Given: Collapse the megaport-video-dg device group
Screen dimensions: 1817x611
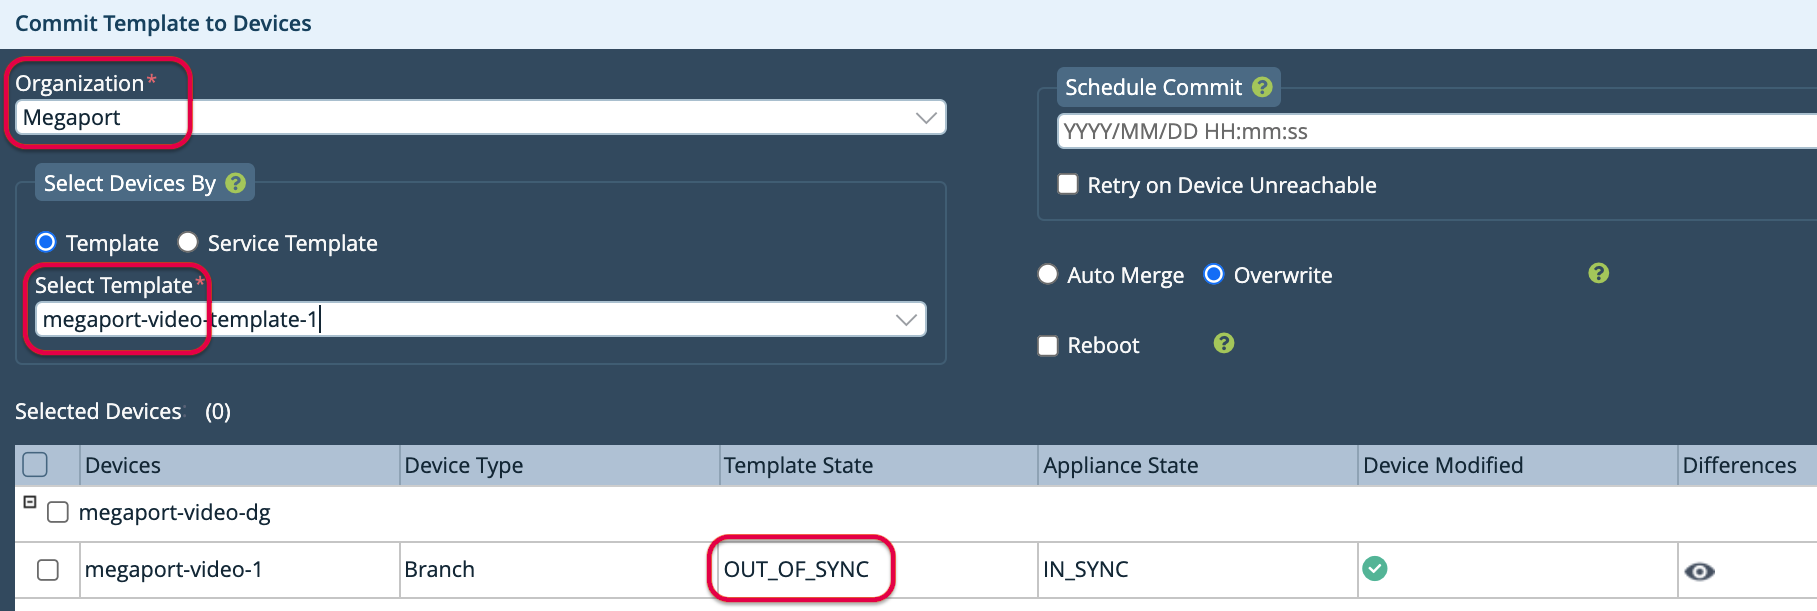Looking at the screenshot, I should 30,502.
